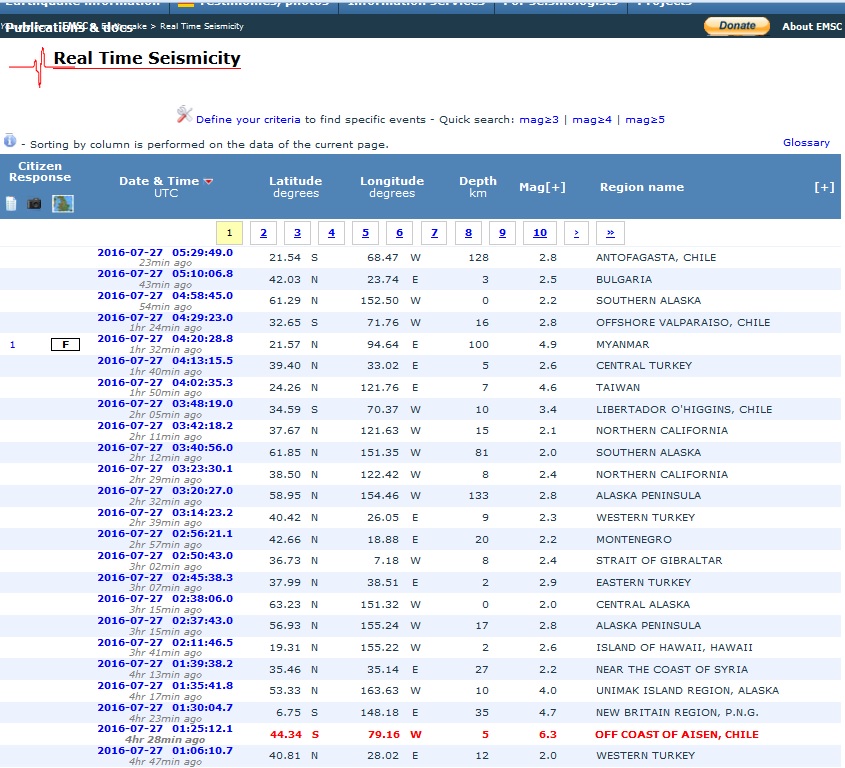The height and width of the screenshot is (768, 845).
Task: Click region text STRAIT OF GIBRALTAR
Action: [x=659, y=561]
